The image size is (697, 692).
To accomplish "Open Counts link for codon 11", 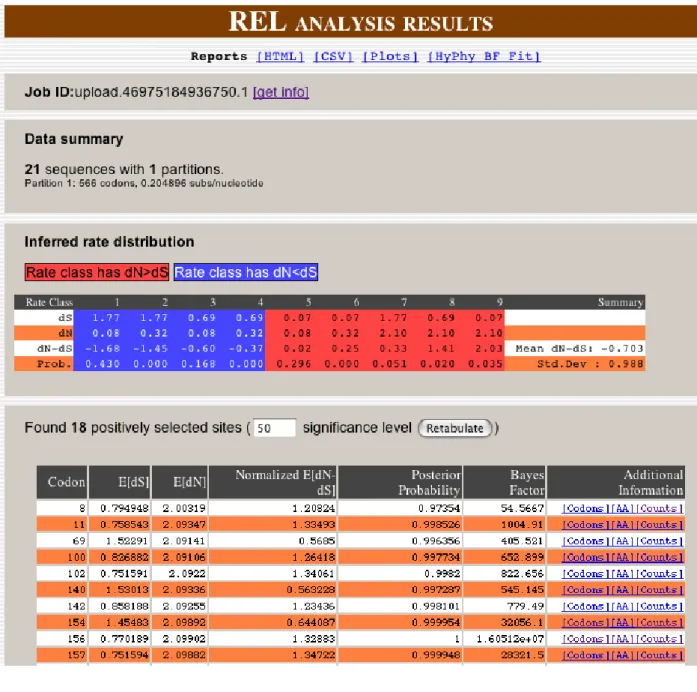I will (x=659, y=524).
